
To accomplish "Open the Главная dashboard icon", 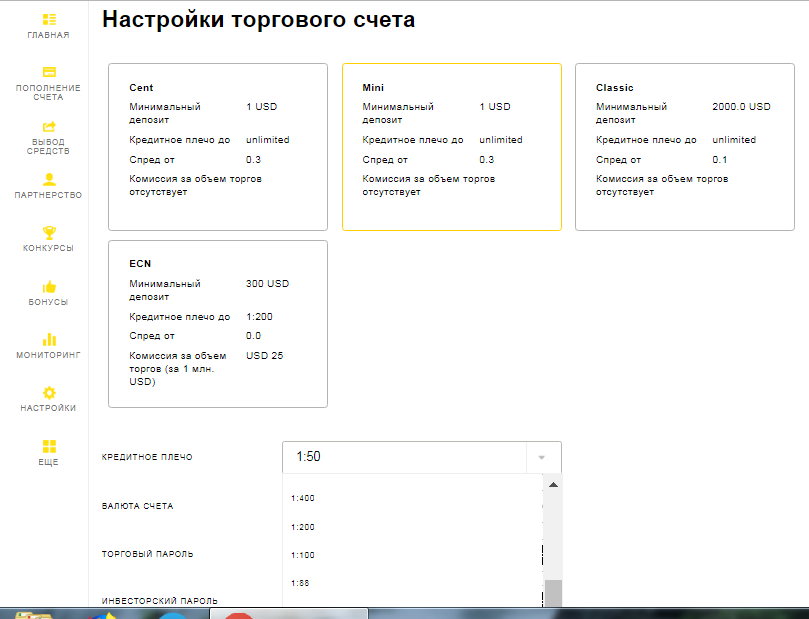I will (49, 20).
